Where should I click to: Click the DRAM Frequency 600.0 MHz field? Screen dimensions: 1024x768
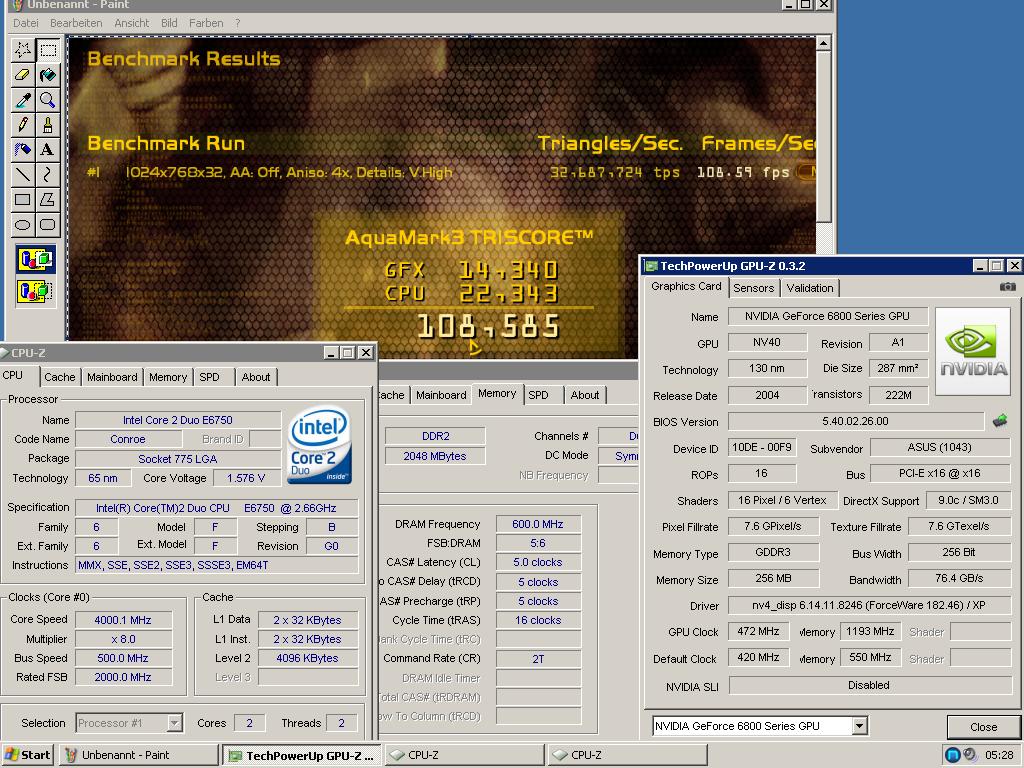(x=538, y=524)
